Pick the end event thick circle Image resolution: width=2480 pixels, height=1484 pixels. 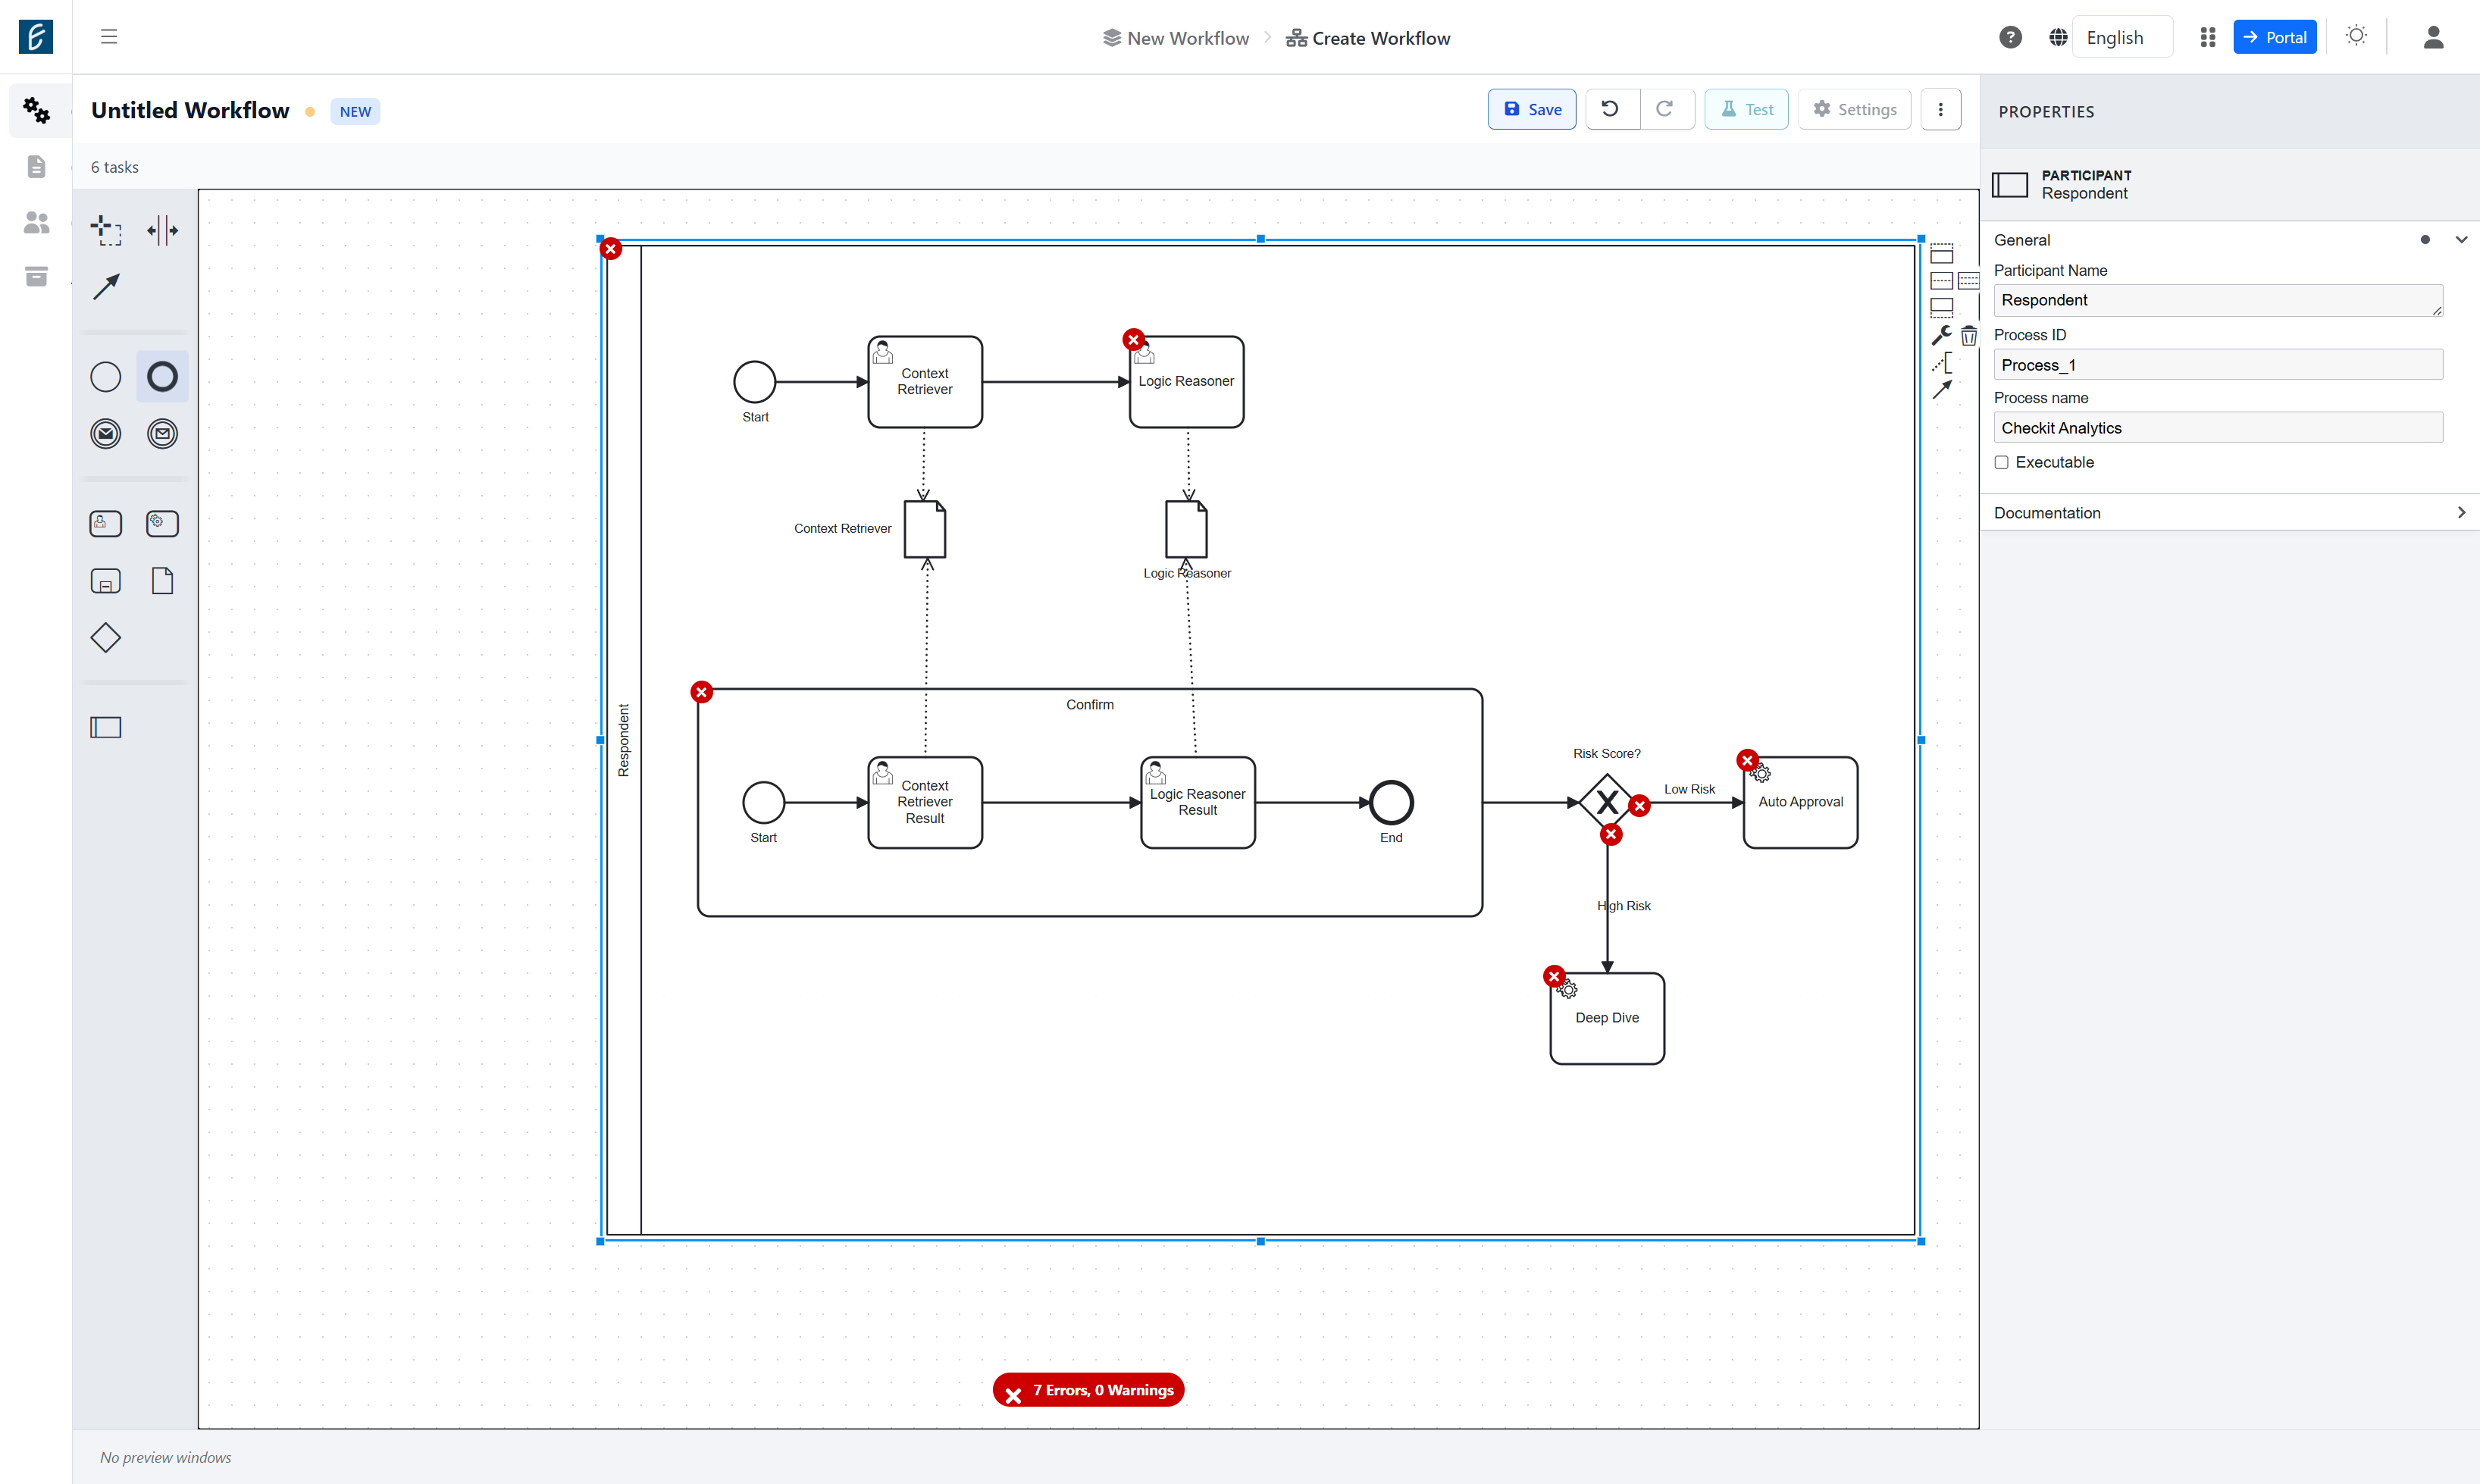tap(162, 377)
